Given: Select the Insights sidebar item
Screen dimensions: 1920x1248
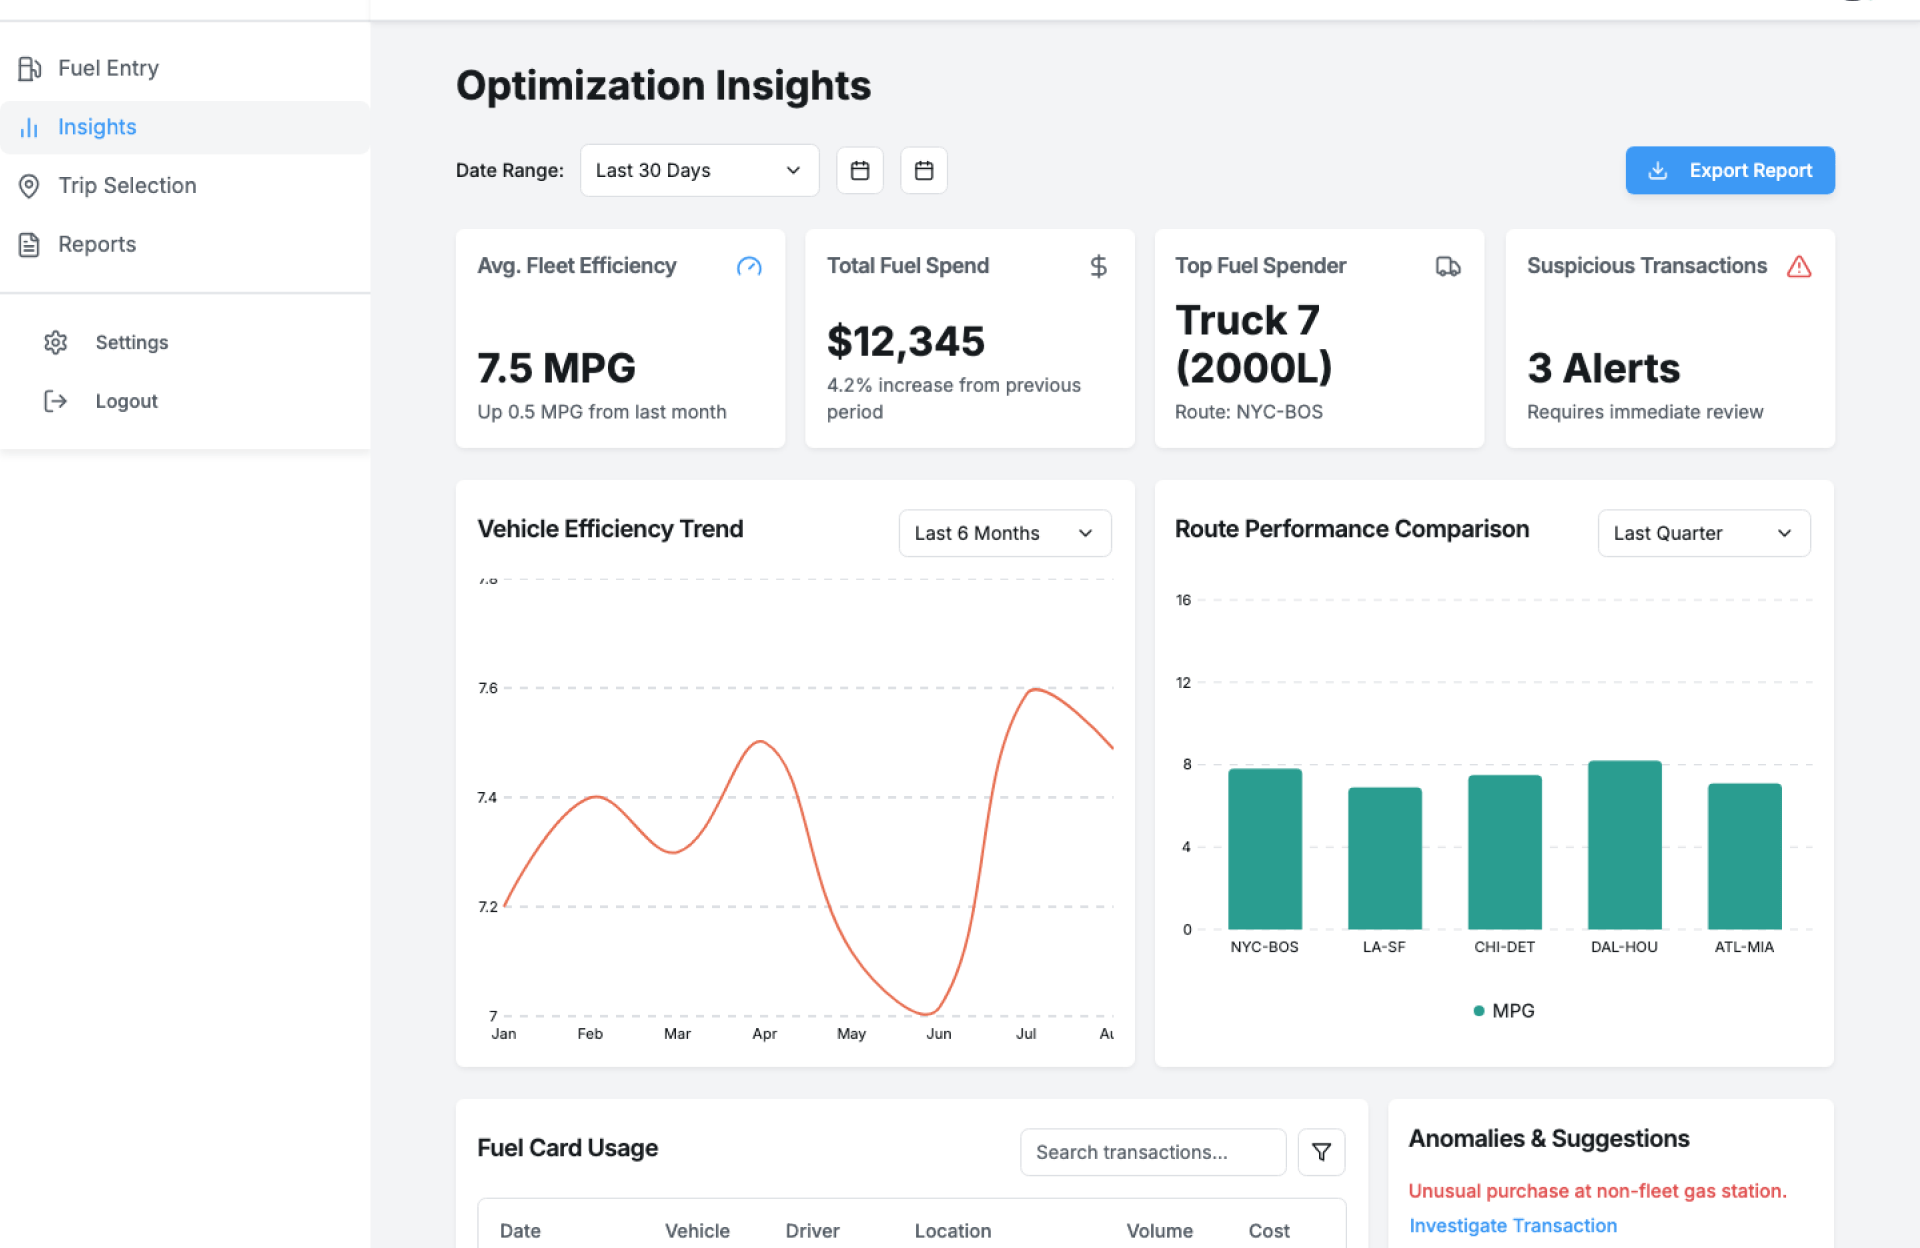Looking at the screenshot, I should pos(97,127).
